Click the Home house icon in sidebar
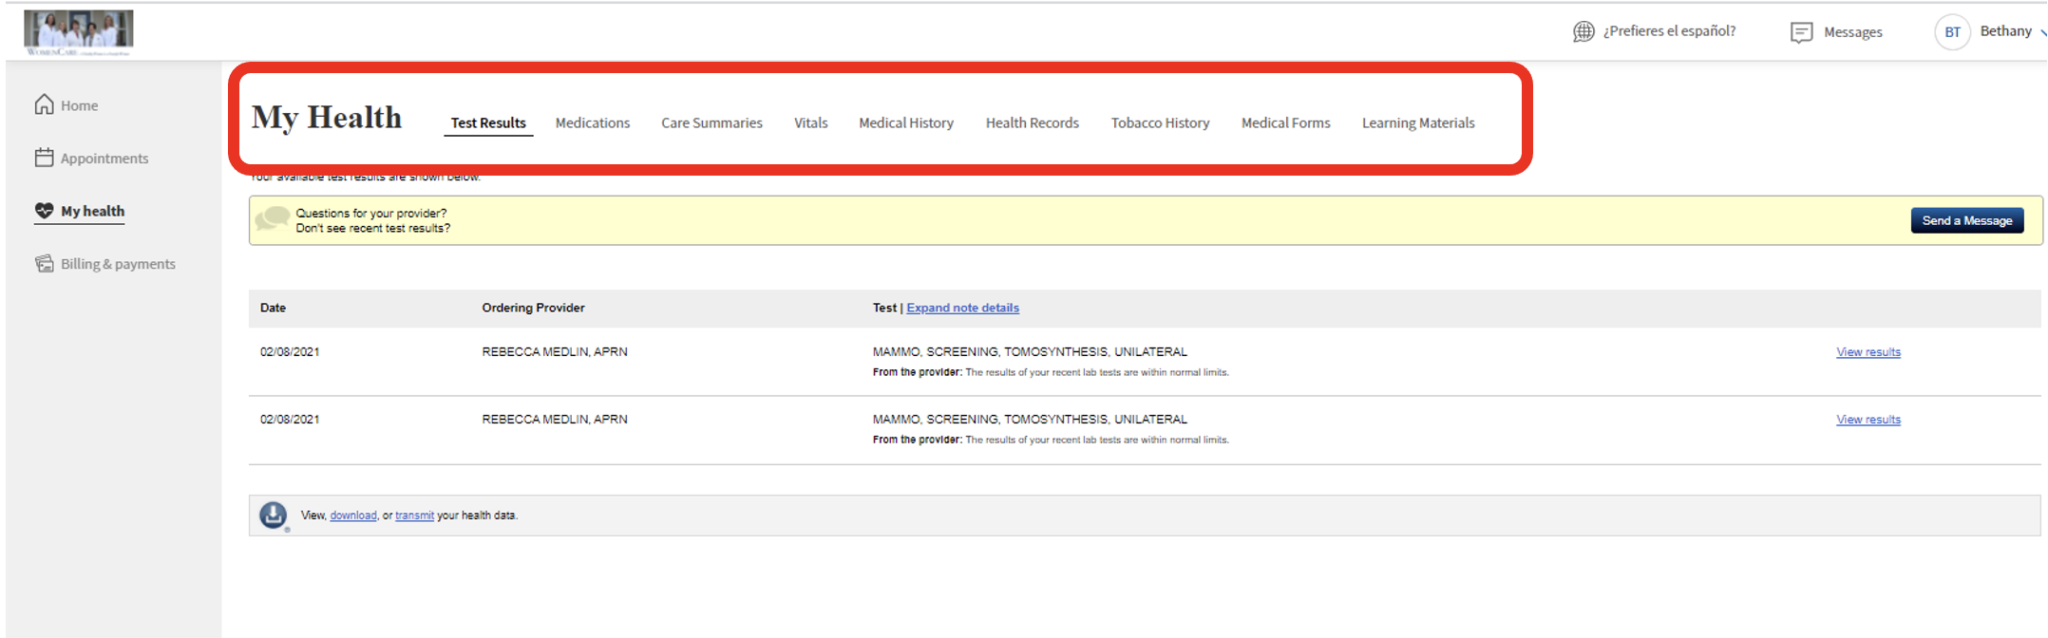This screenshot has width=2048, height=638. [44, 105]
